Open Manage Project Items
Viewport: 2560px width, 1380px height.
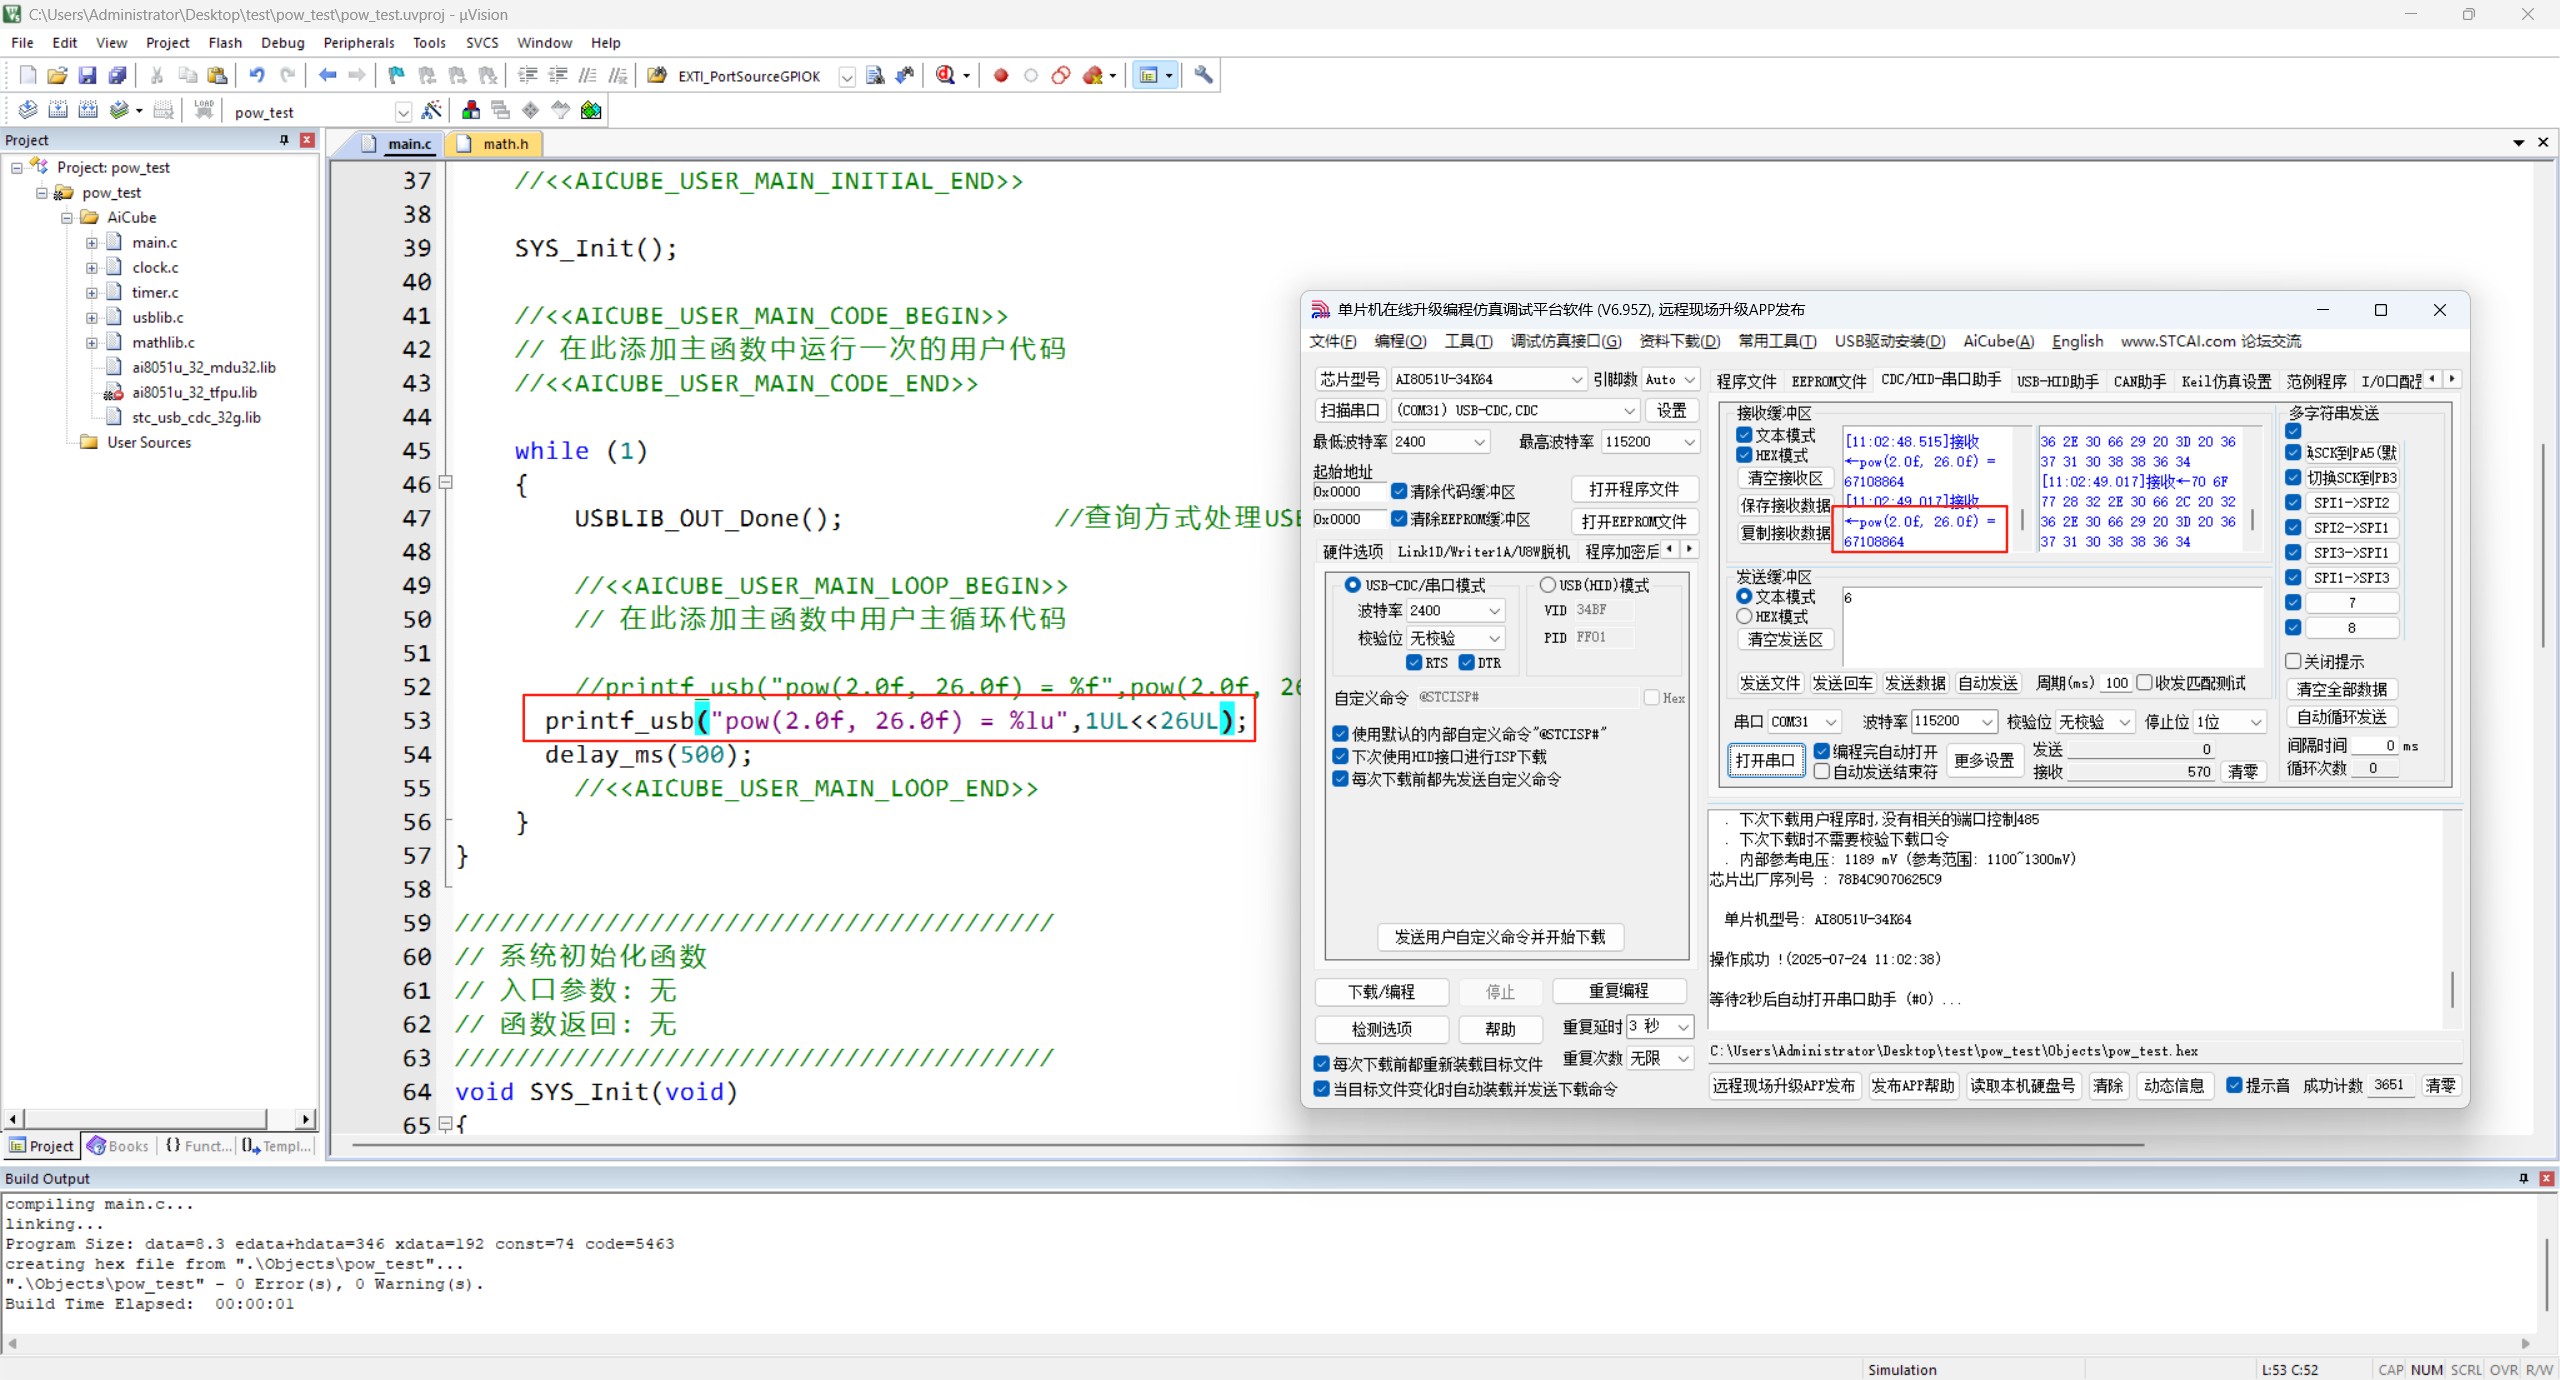(471, 110)
